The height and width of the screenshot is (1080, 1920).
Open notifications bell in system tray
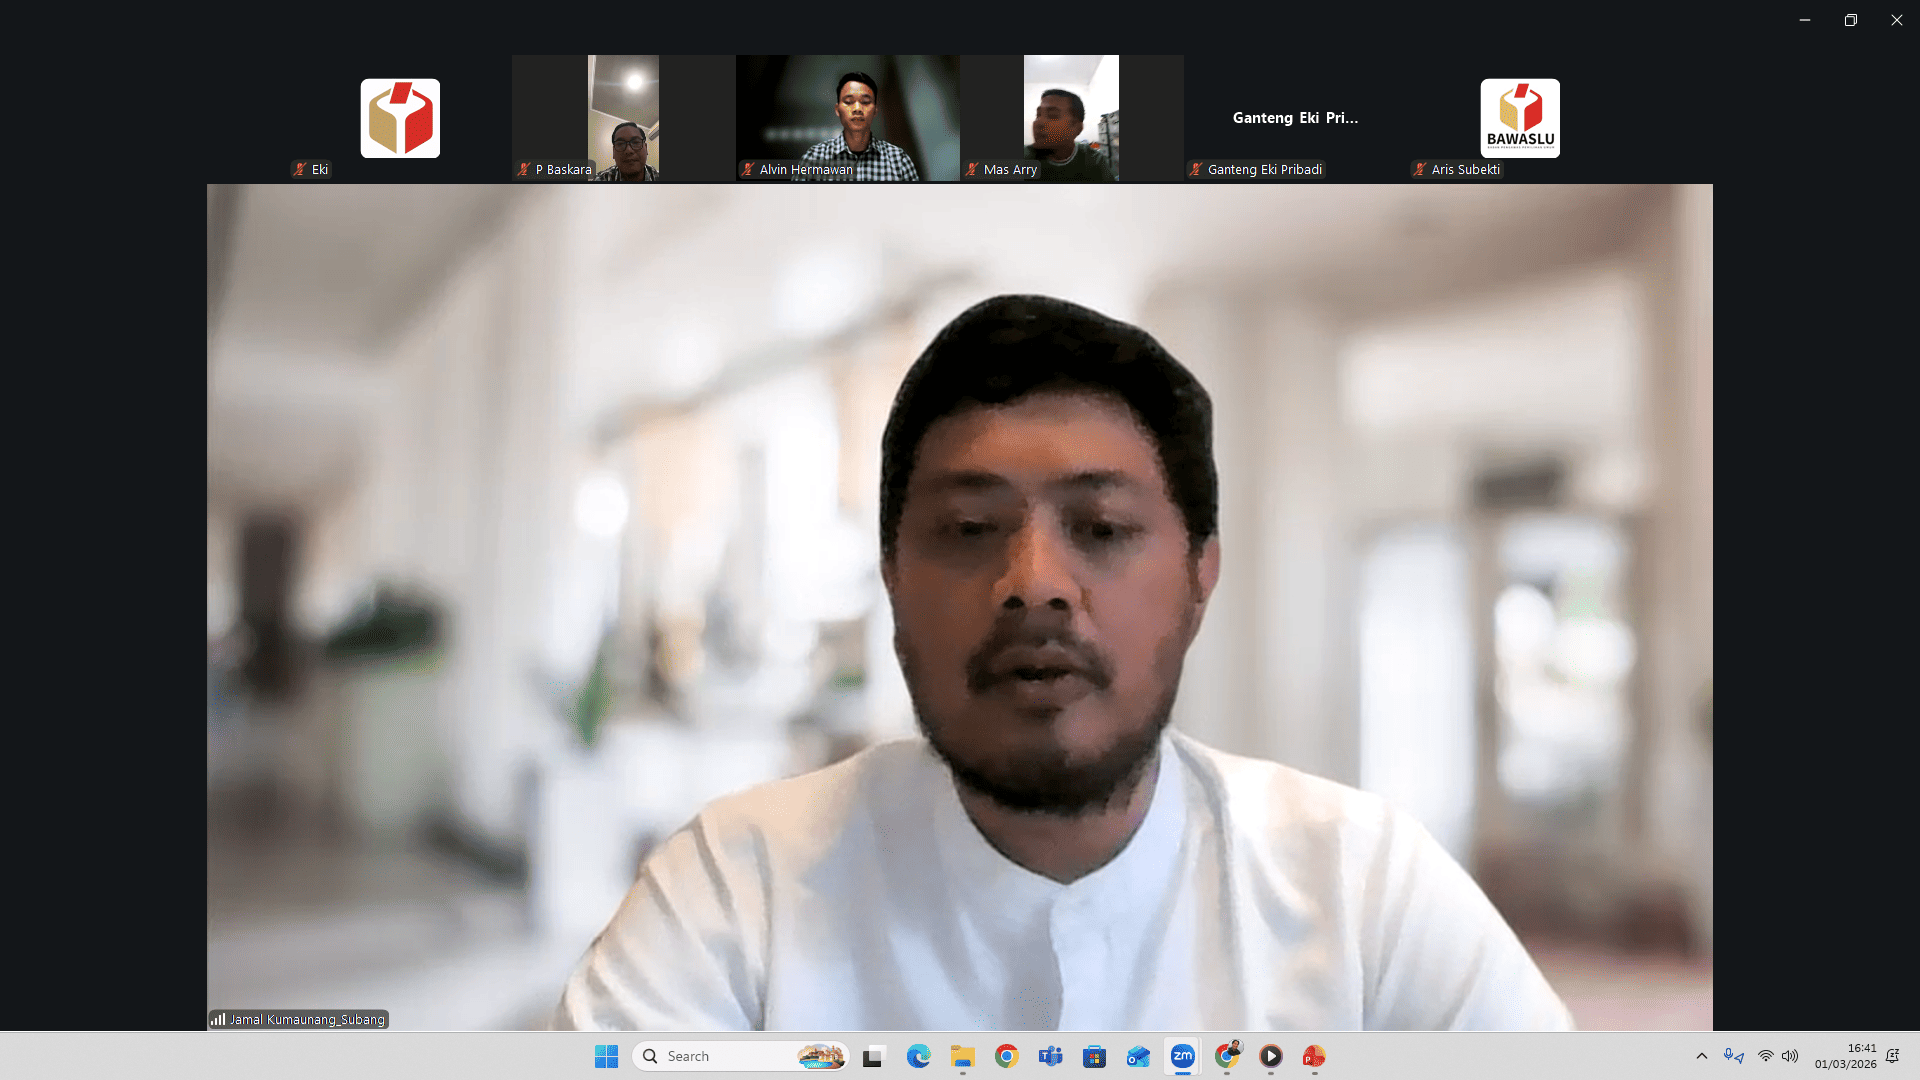click(x=1892, y=1056)
